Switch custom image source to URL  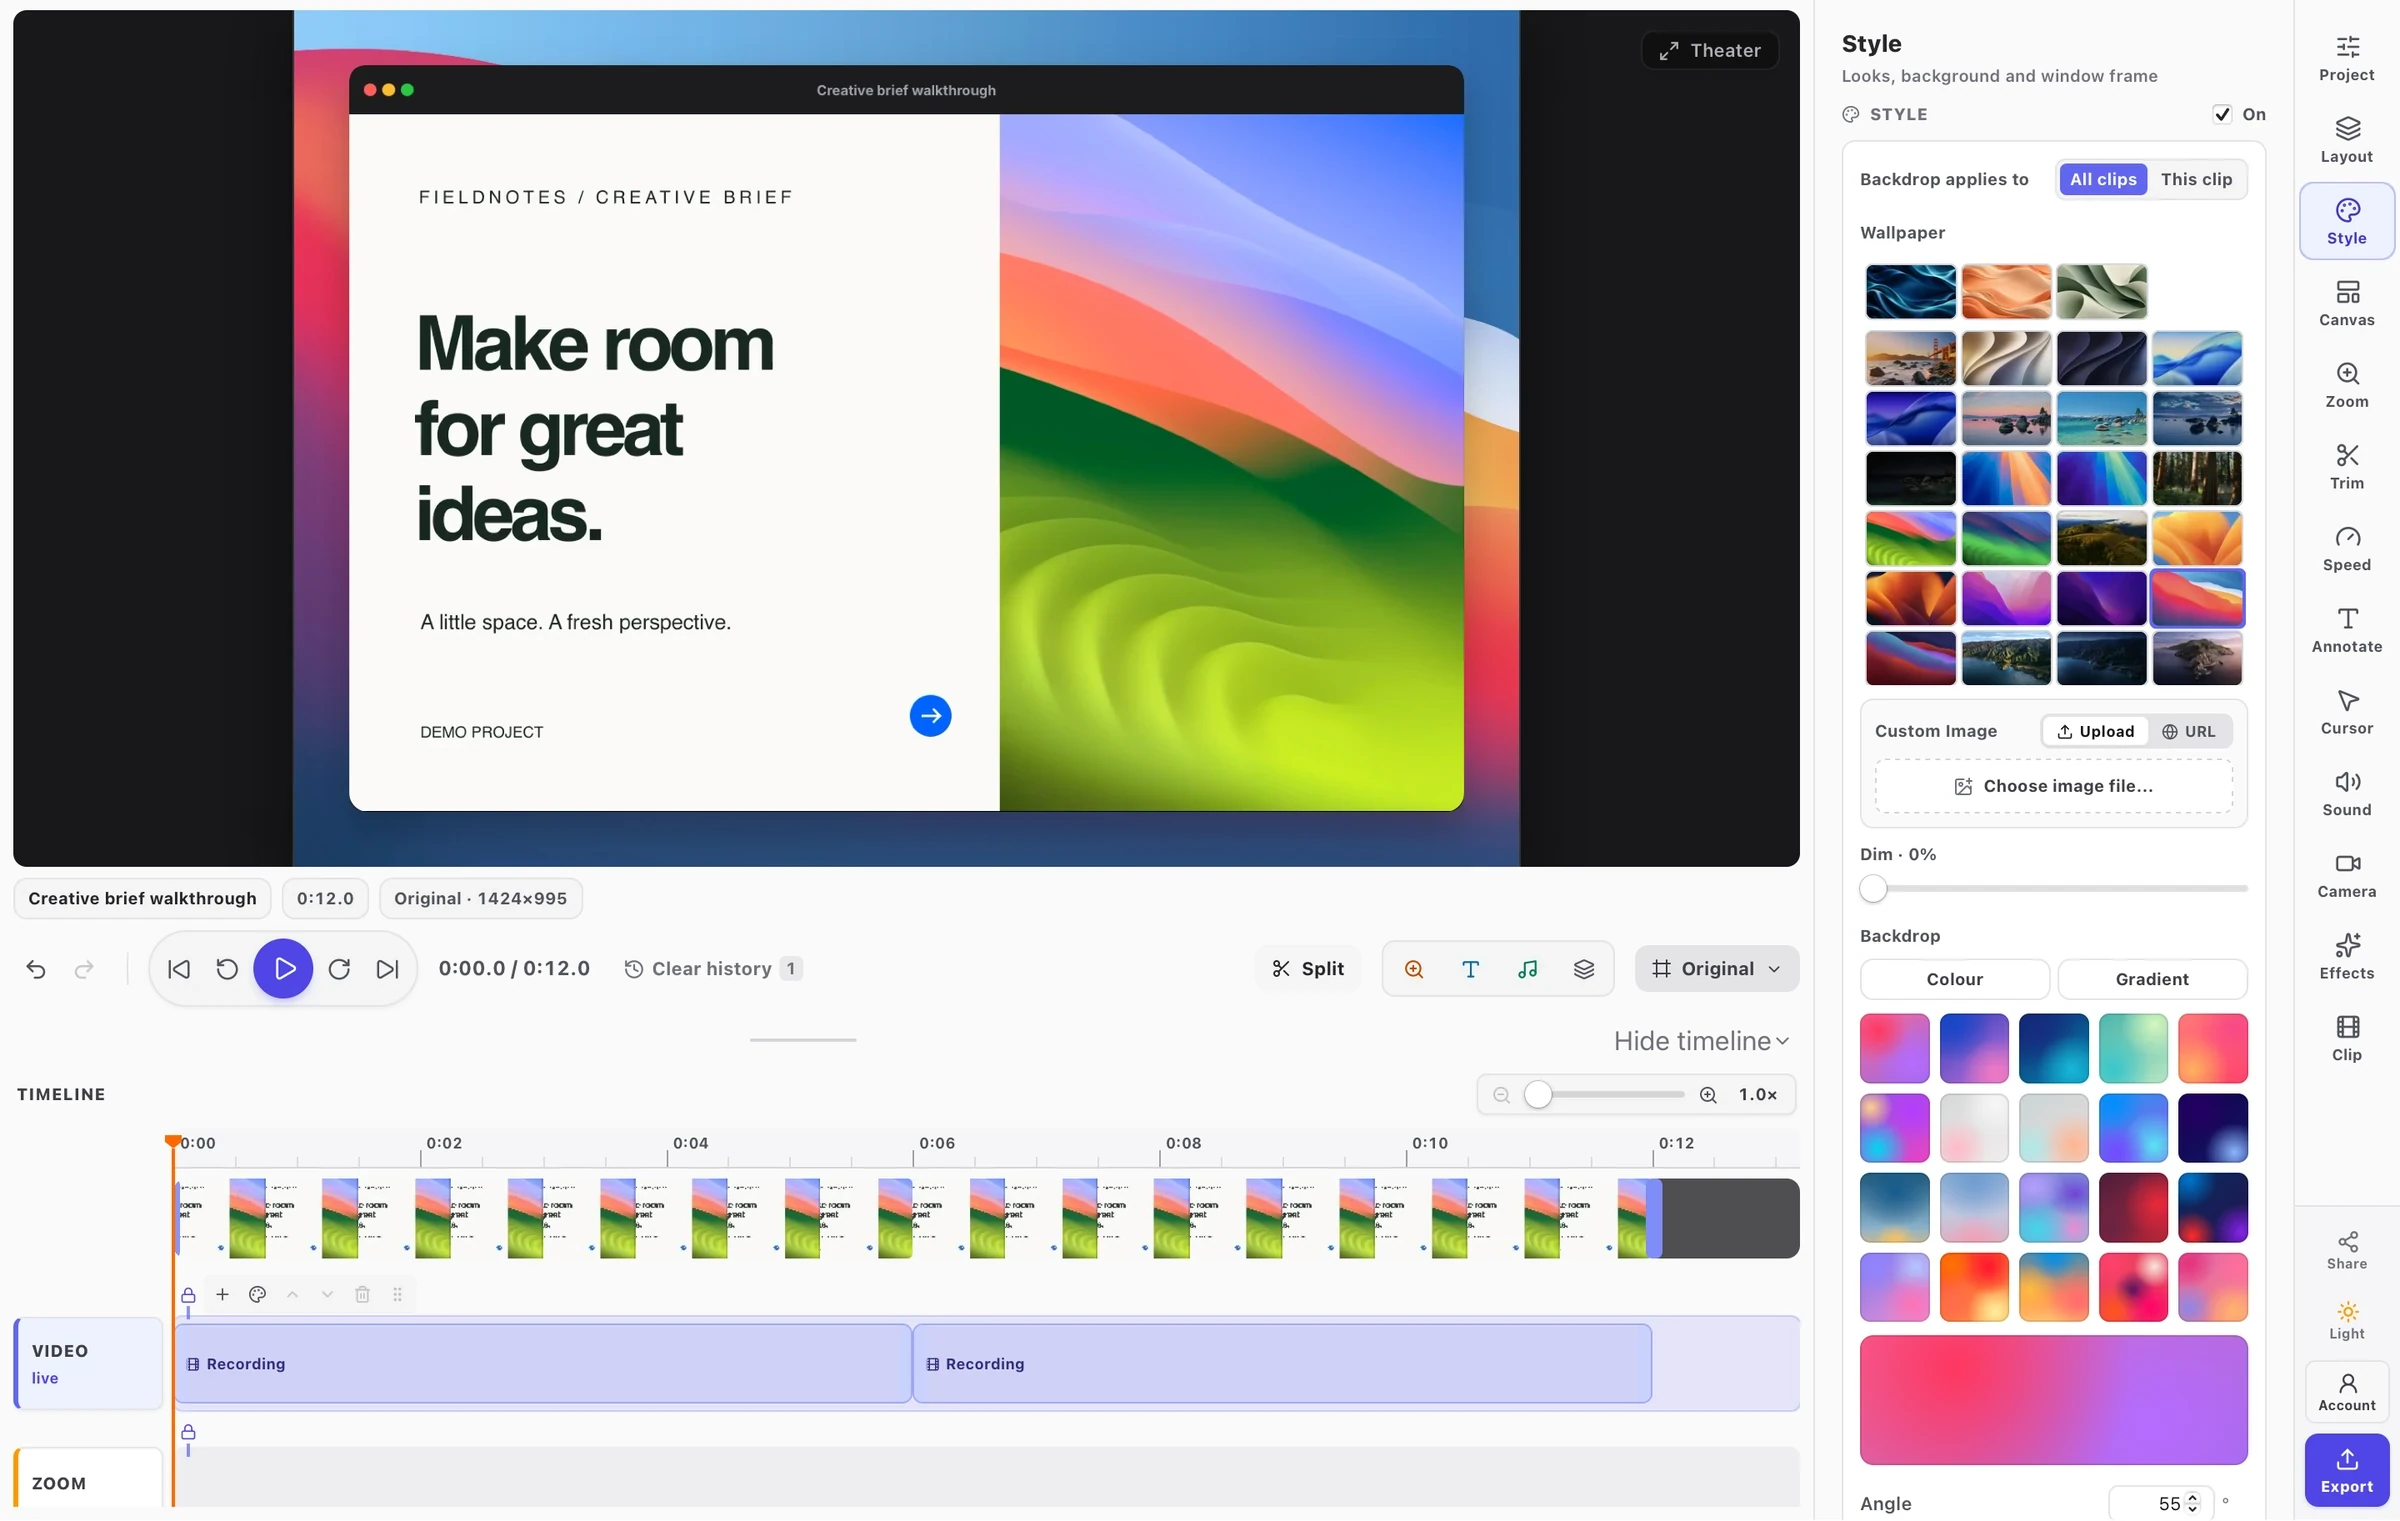coord(2188,731)
